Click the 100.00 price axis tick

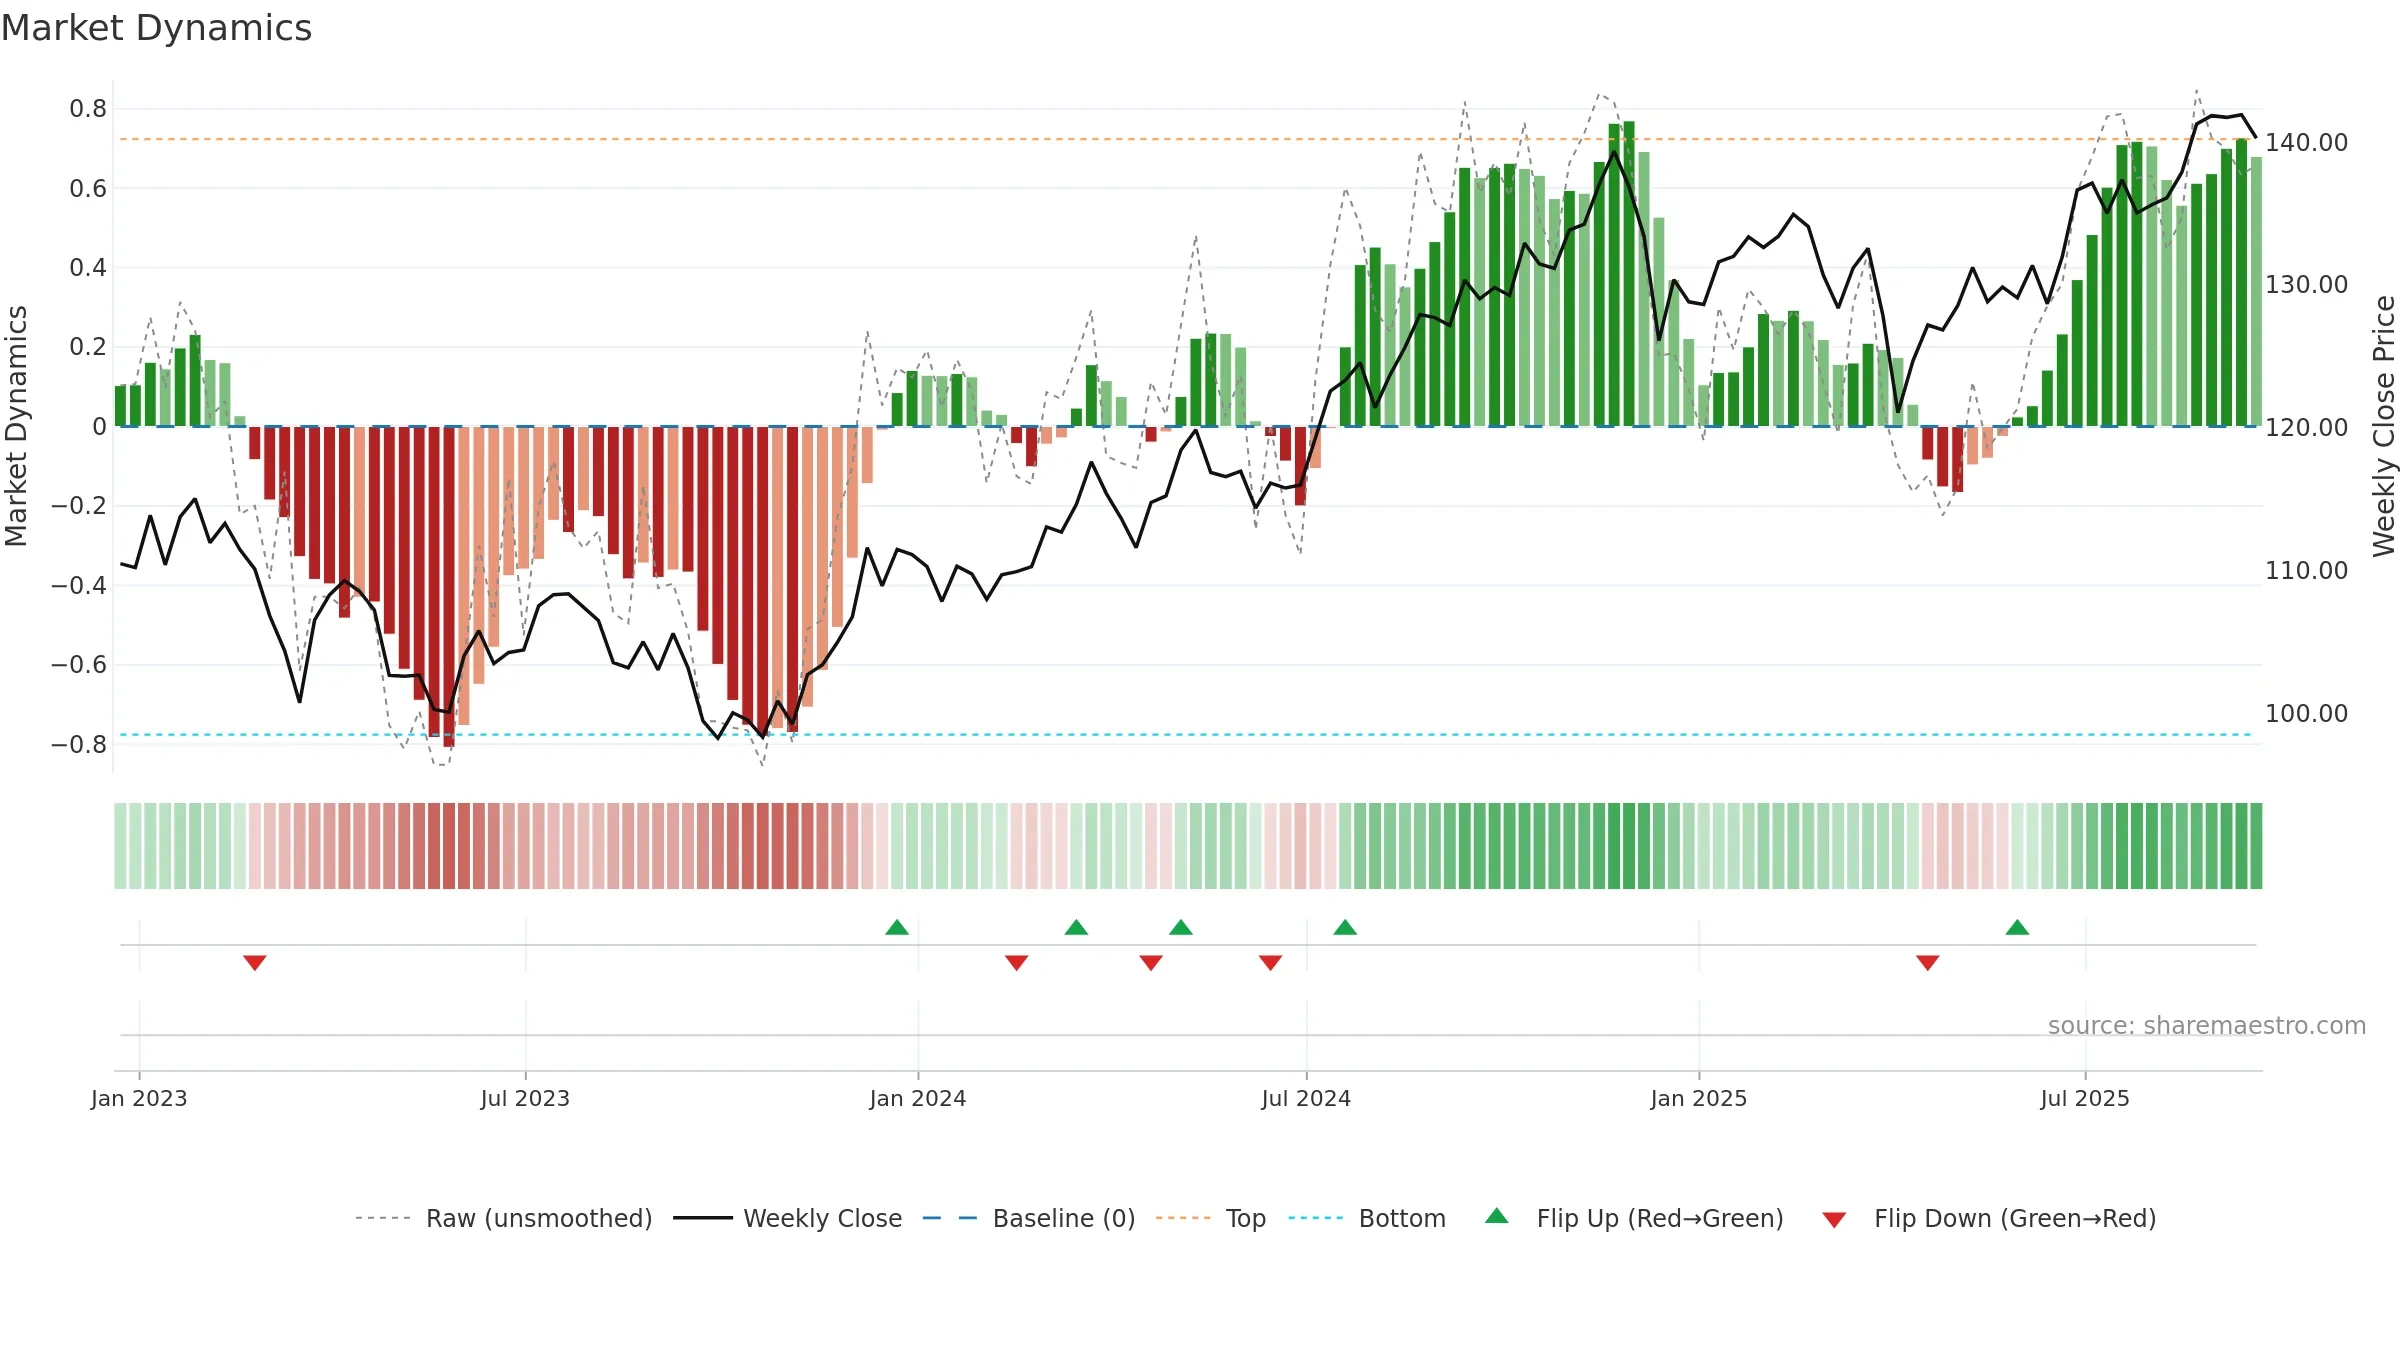tap(2306, 713)
